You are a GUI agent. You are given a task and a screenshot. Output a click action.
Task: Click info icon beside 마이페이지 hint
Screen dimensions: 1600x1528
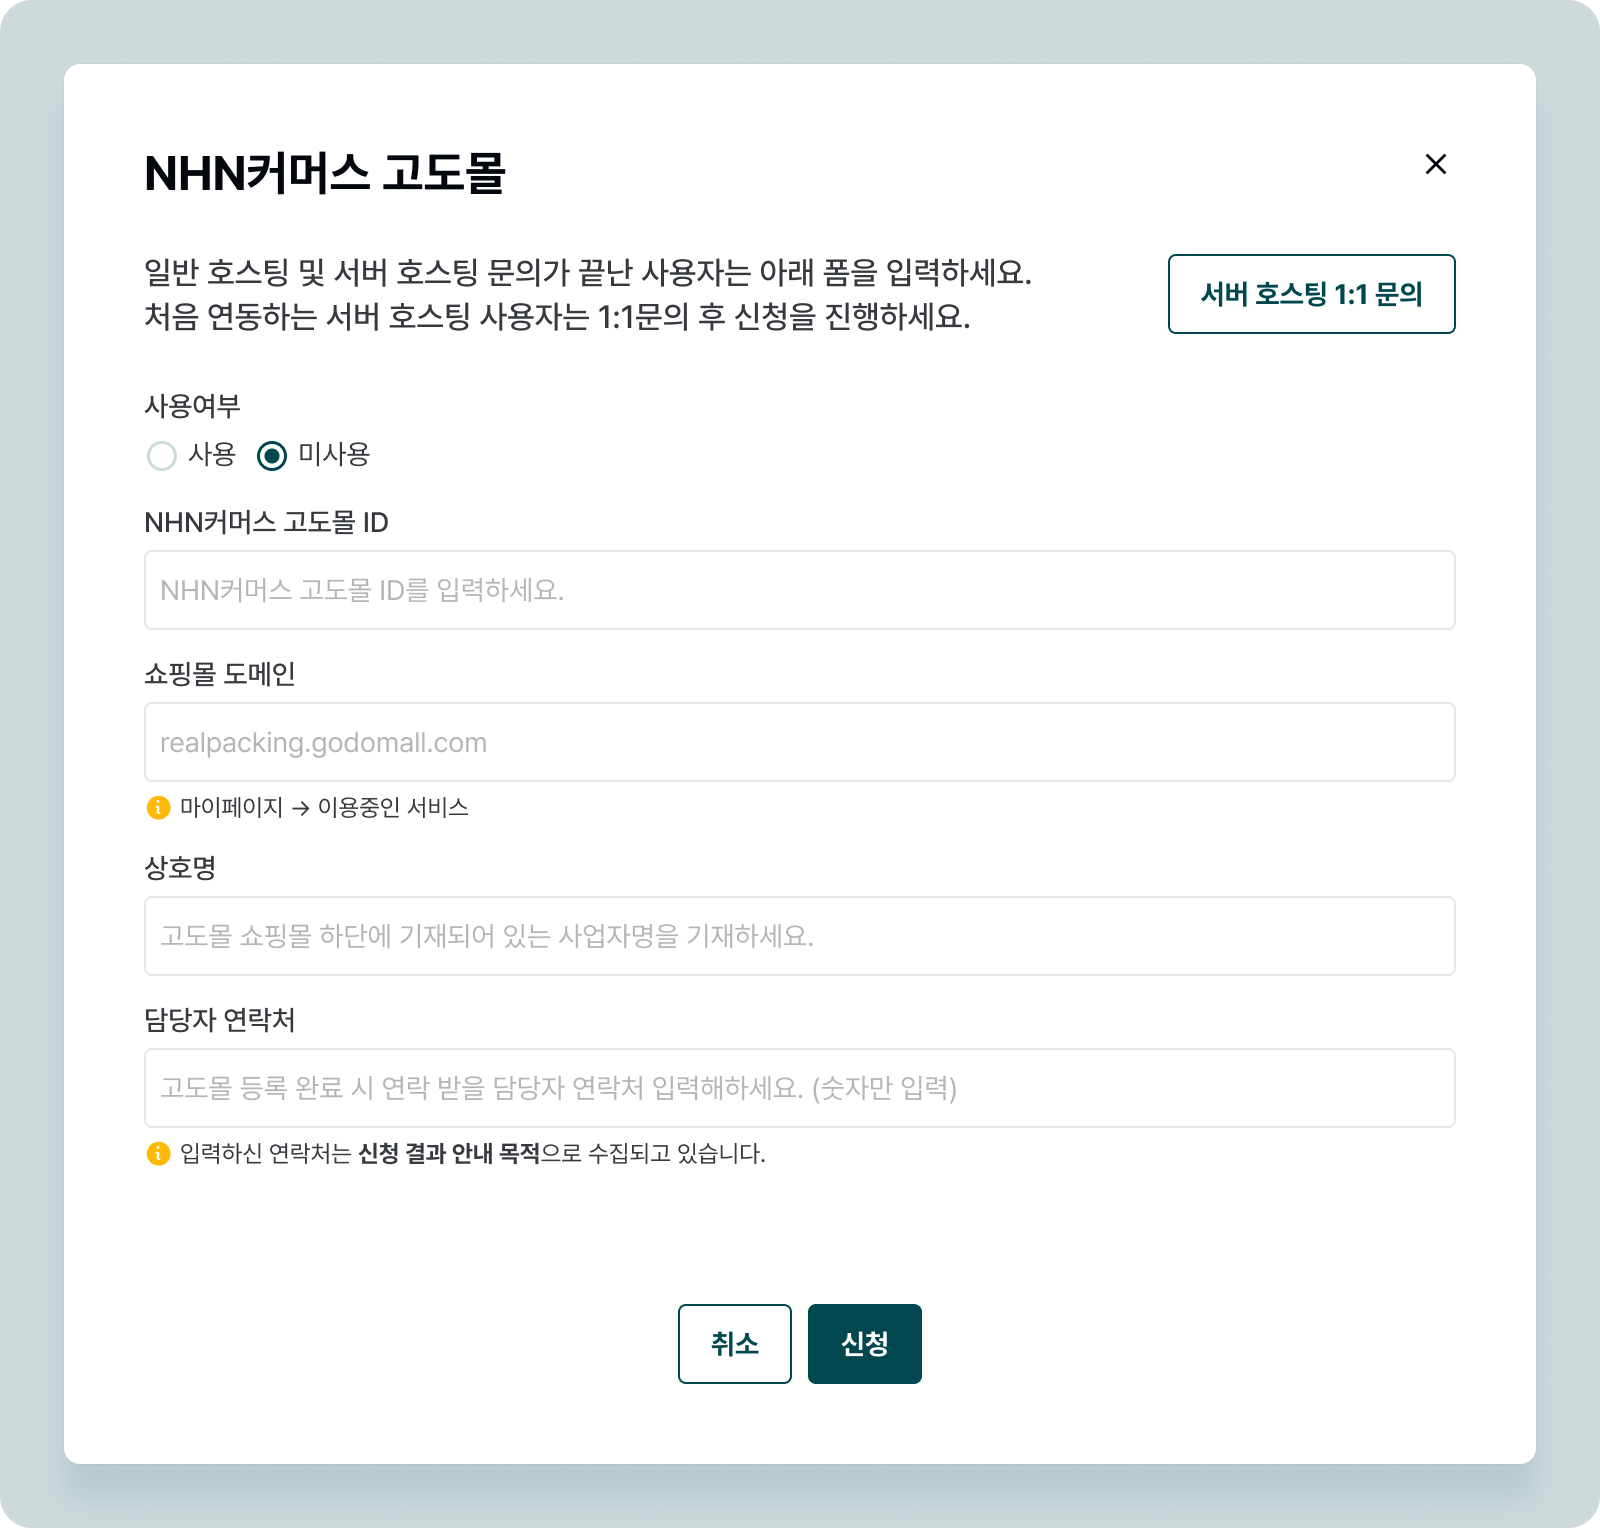click(x=158, y=807)
